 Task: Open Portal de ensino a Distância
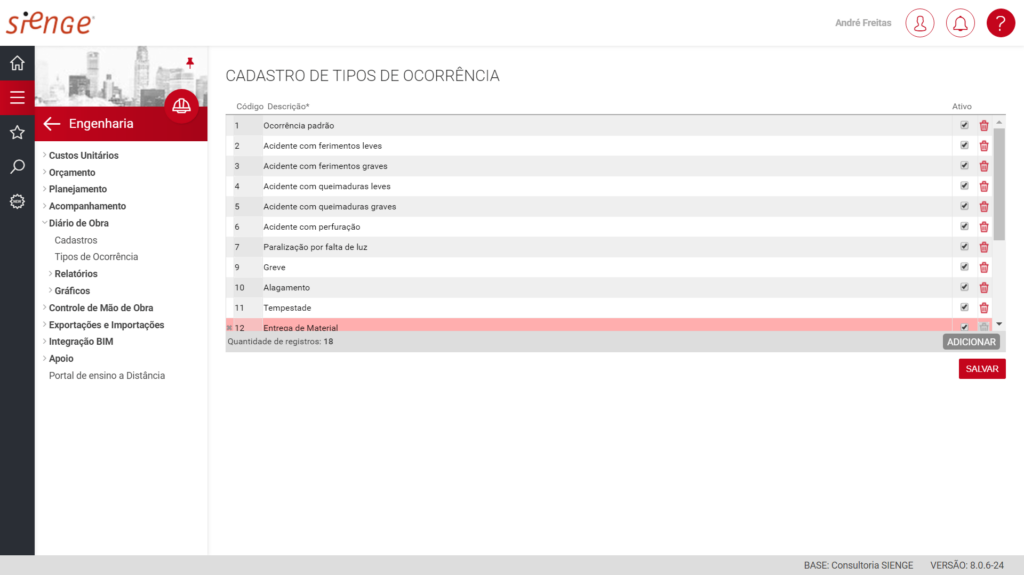[107, 376]
